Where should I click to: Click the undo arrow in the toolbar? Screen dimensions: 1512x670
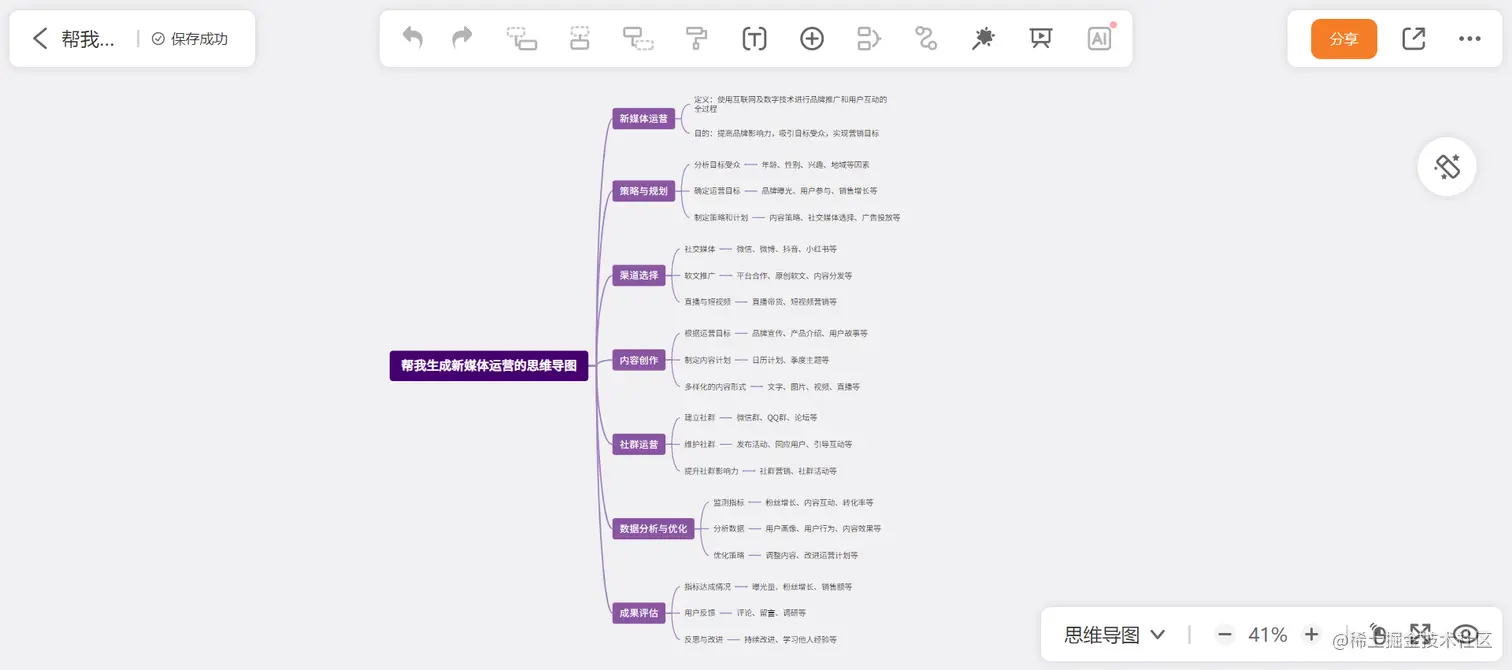click(412, 38)
